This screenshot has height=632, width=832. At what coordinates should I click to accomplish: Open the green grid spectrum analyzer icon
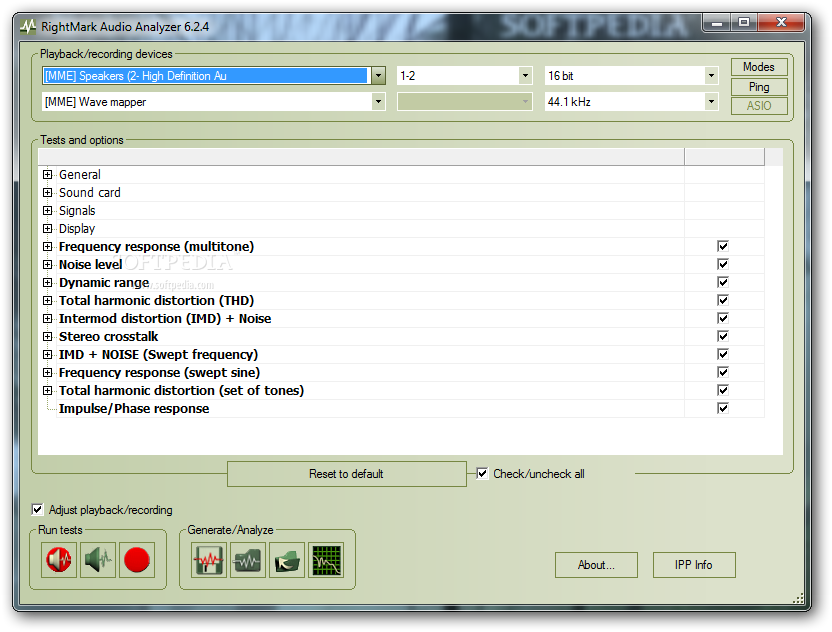(326, 560)
